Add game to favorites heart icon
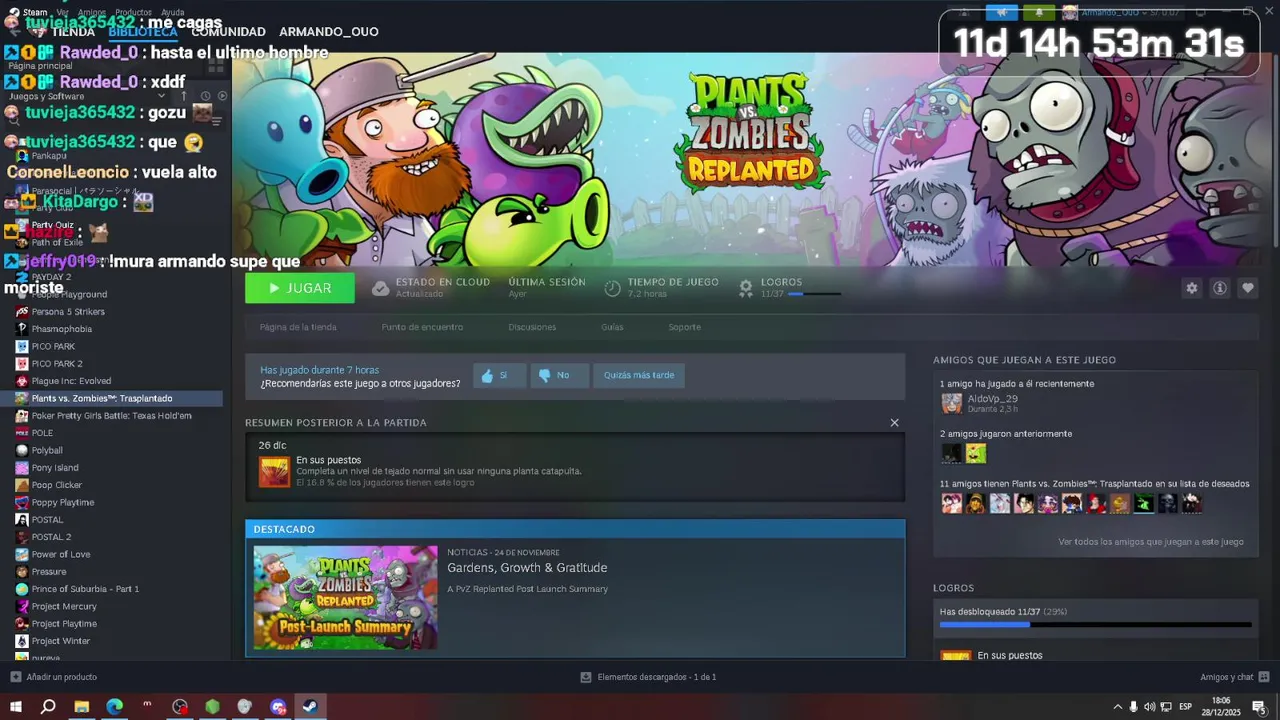This screenshot has height=720, width=1280. (1248, 288)
